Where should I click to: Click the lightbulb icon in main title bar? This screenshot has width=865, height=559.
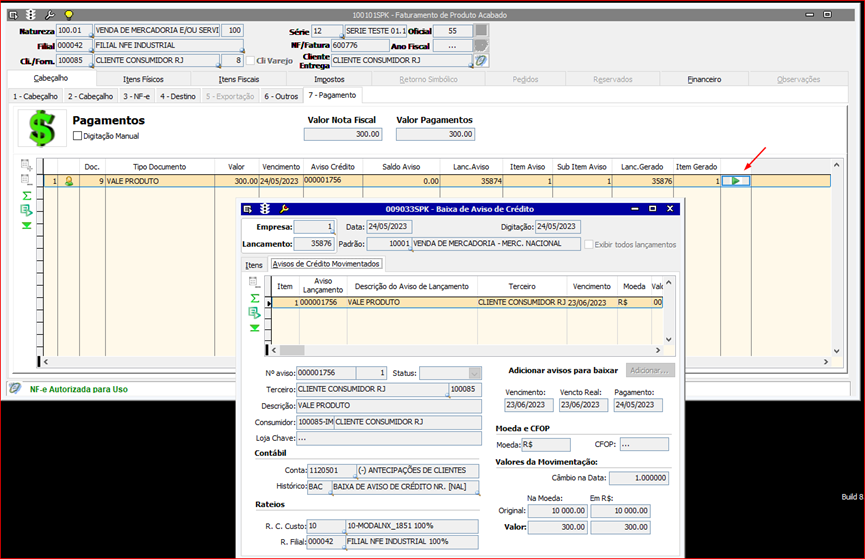tap(68, 16)
